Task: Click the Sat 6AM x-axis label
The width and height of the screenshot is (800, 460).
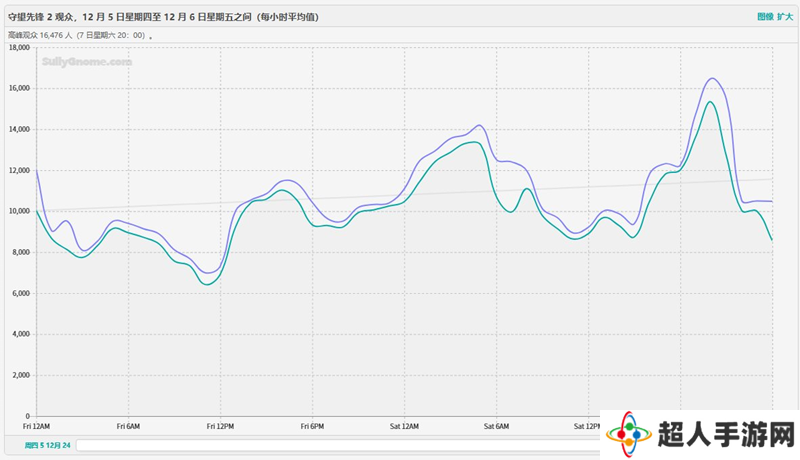Action: point(496,426)
